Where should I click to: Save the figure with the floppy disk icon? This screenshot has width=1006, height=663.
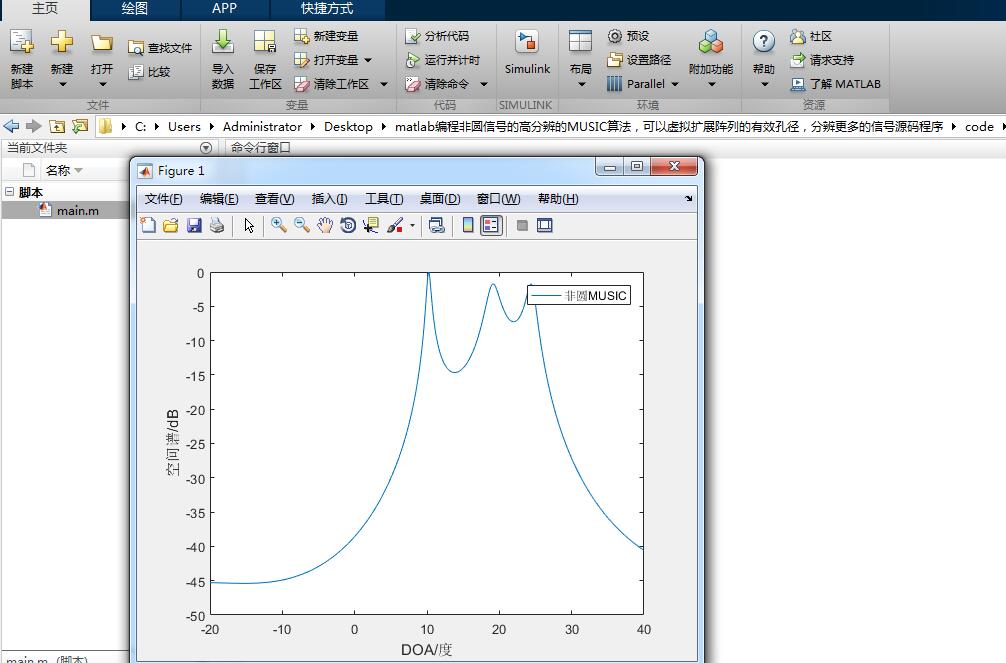(x=194, y=225)
